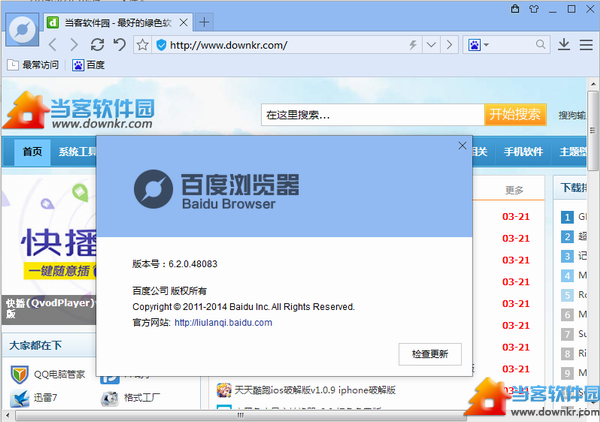
Task: Click the 大家都在下 section heading
Action: coord(35,346)
